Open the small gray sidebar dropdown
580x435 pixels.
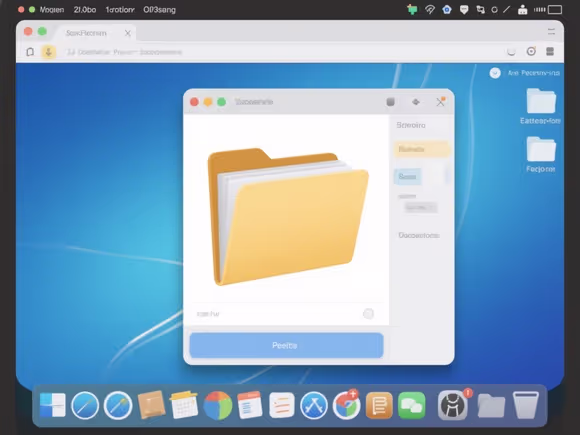coord(420,208)
